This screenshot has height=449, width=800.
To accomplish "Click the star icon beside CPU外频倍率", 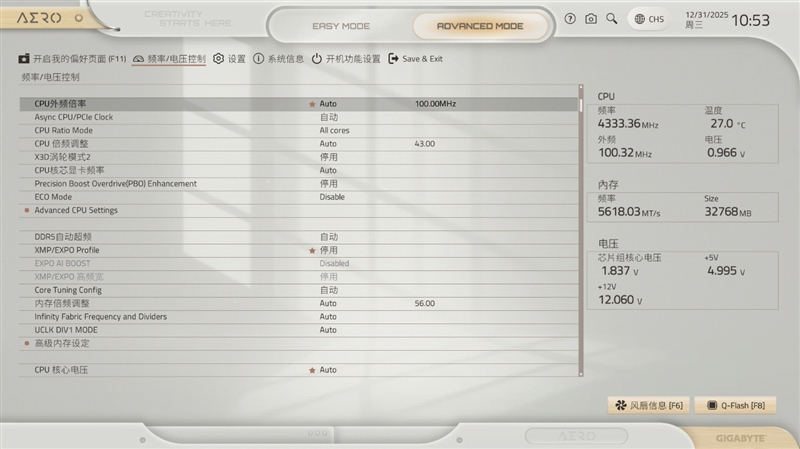I will [x=312, y=104].
